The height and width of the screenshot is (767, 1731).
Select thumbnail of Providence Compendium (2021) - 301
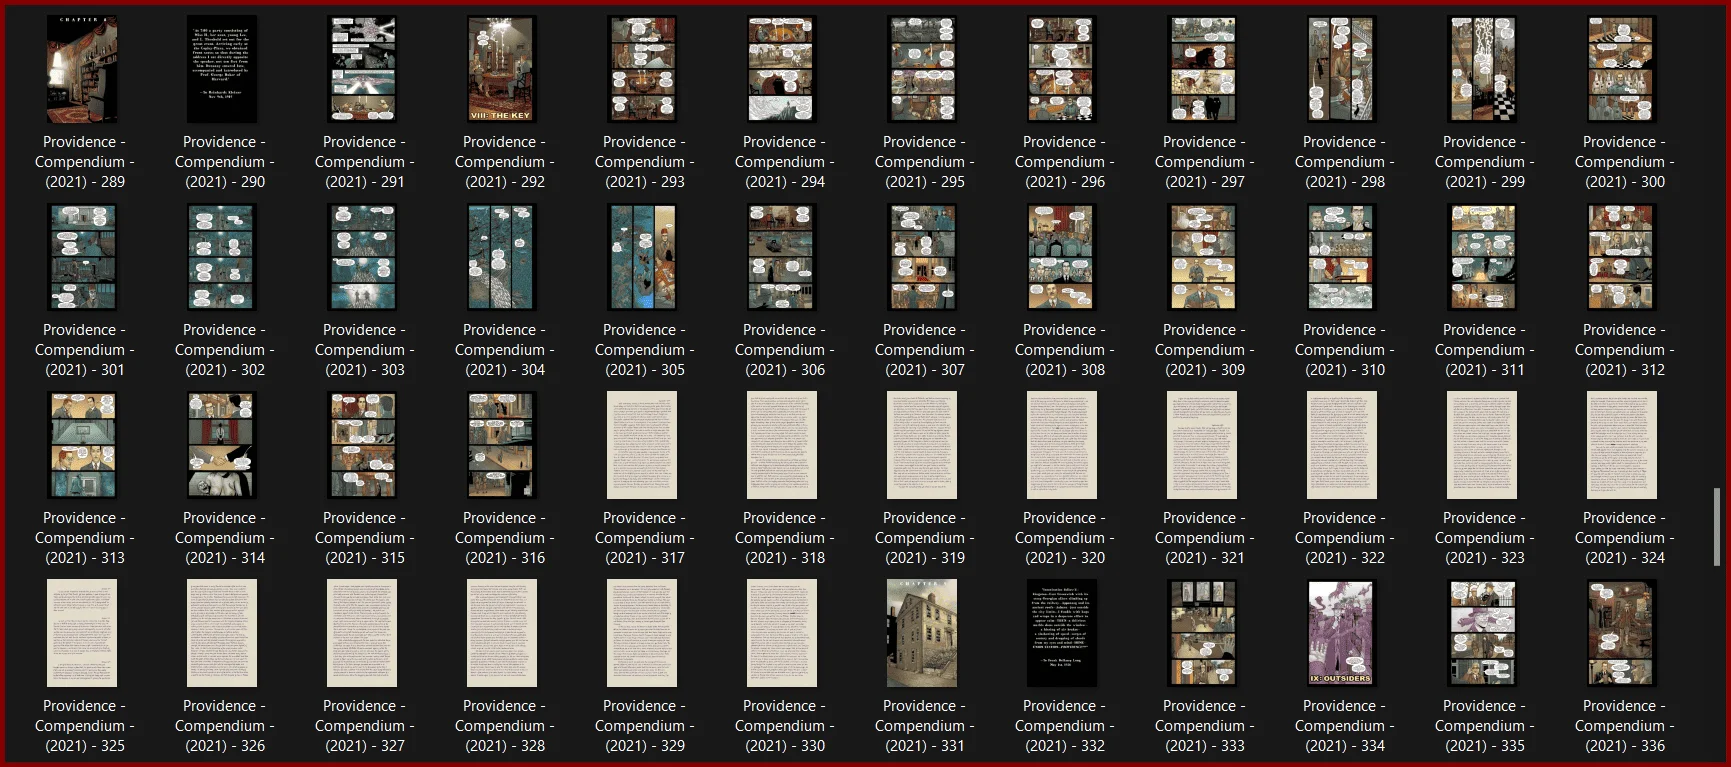click(x=82, y=257)
